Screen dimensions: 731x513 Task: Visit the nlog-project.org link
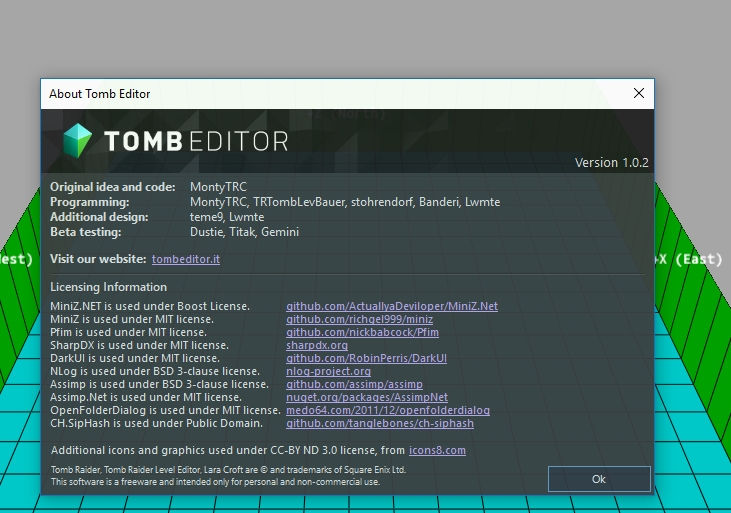[x=328, y=372]
